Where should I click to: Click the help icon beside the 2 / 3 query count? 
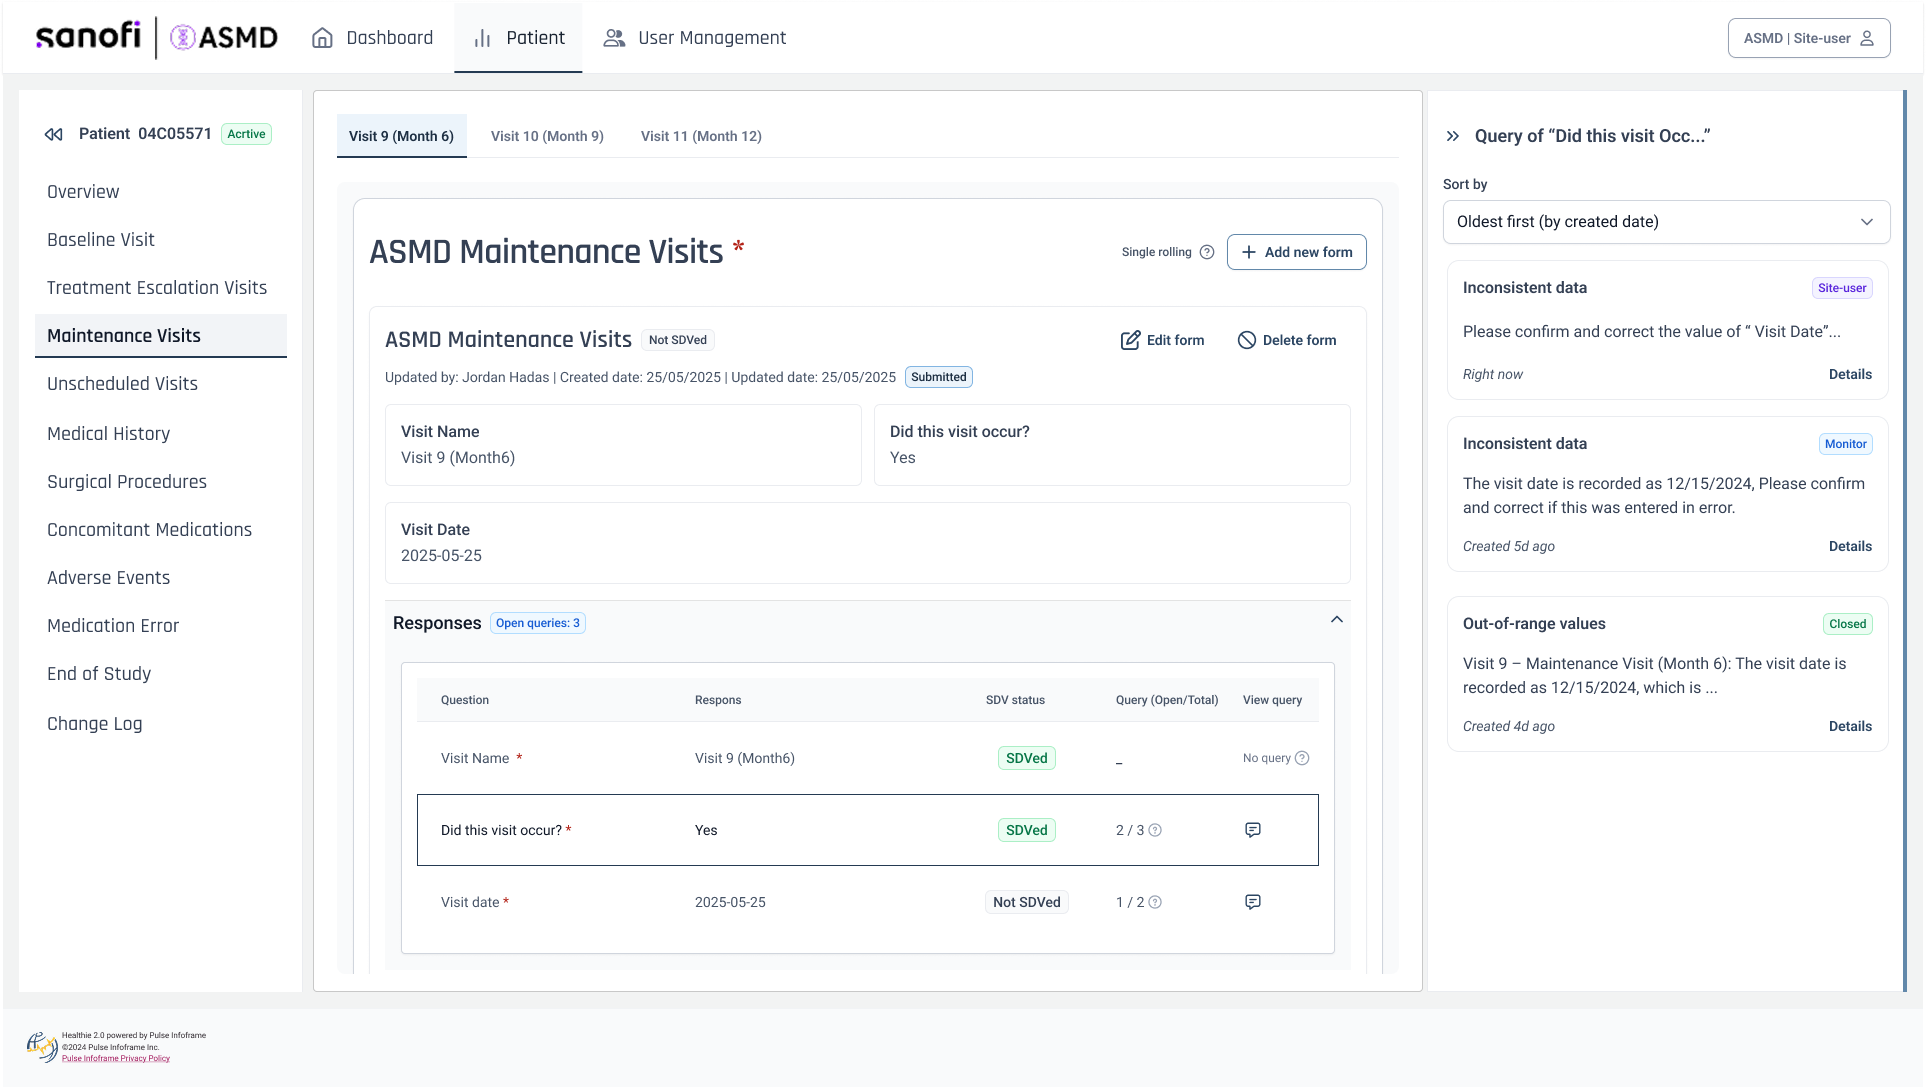1155,830
